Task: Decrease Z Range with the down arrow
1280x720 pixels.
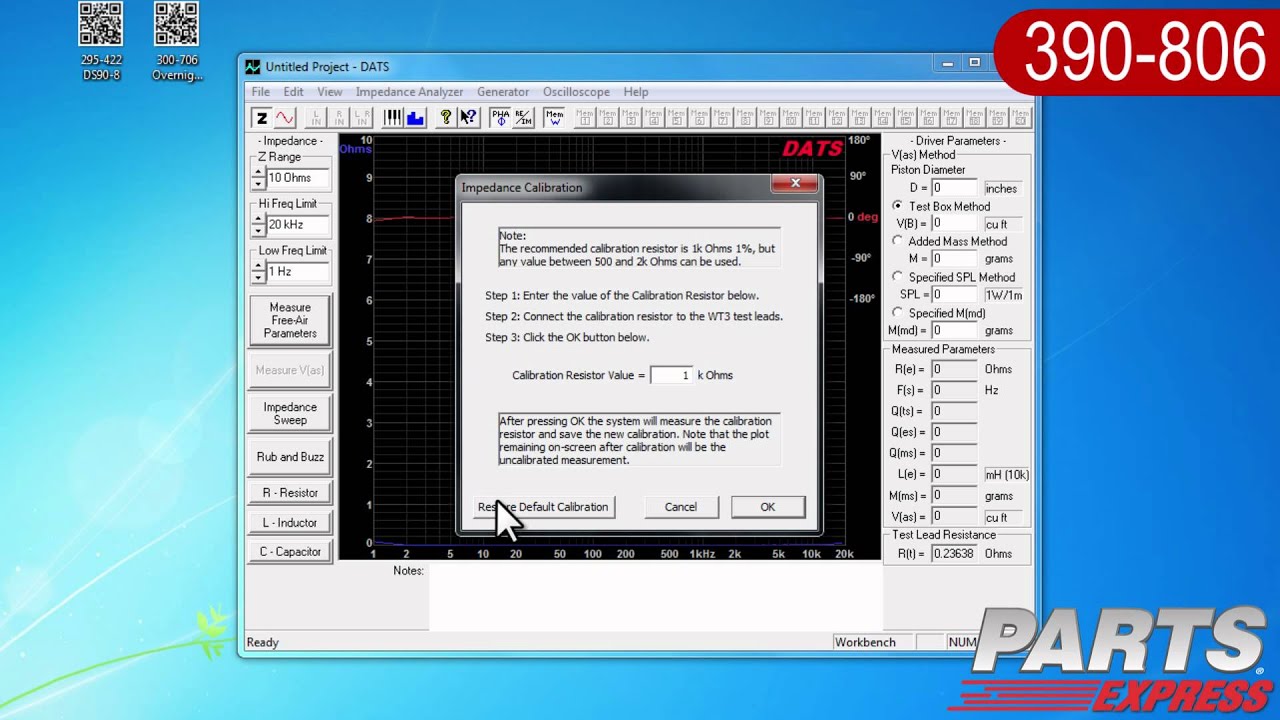Action: click(x=258, y=183)
